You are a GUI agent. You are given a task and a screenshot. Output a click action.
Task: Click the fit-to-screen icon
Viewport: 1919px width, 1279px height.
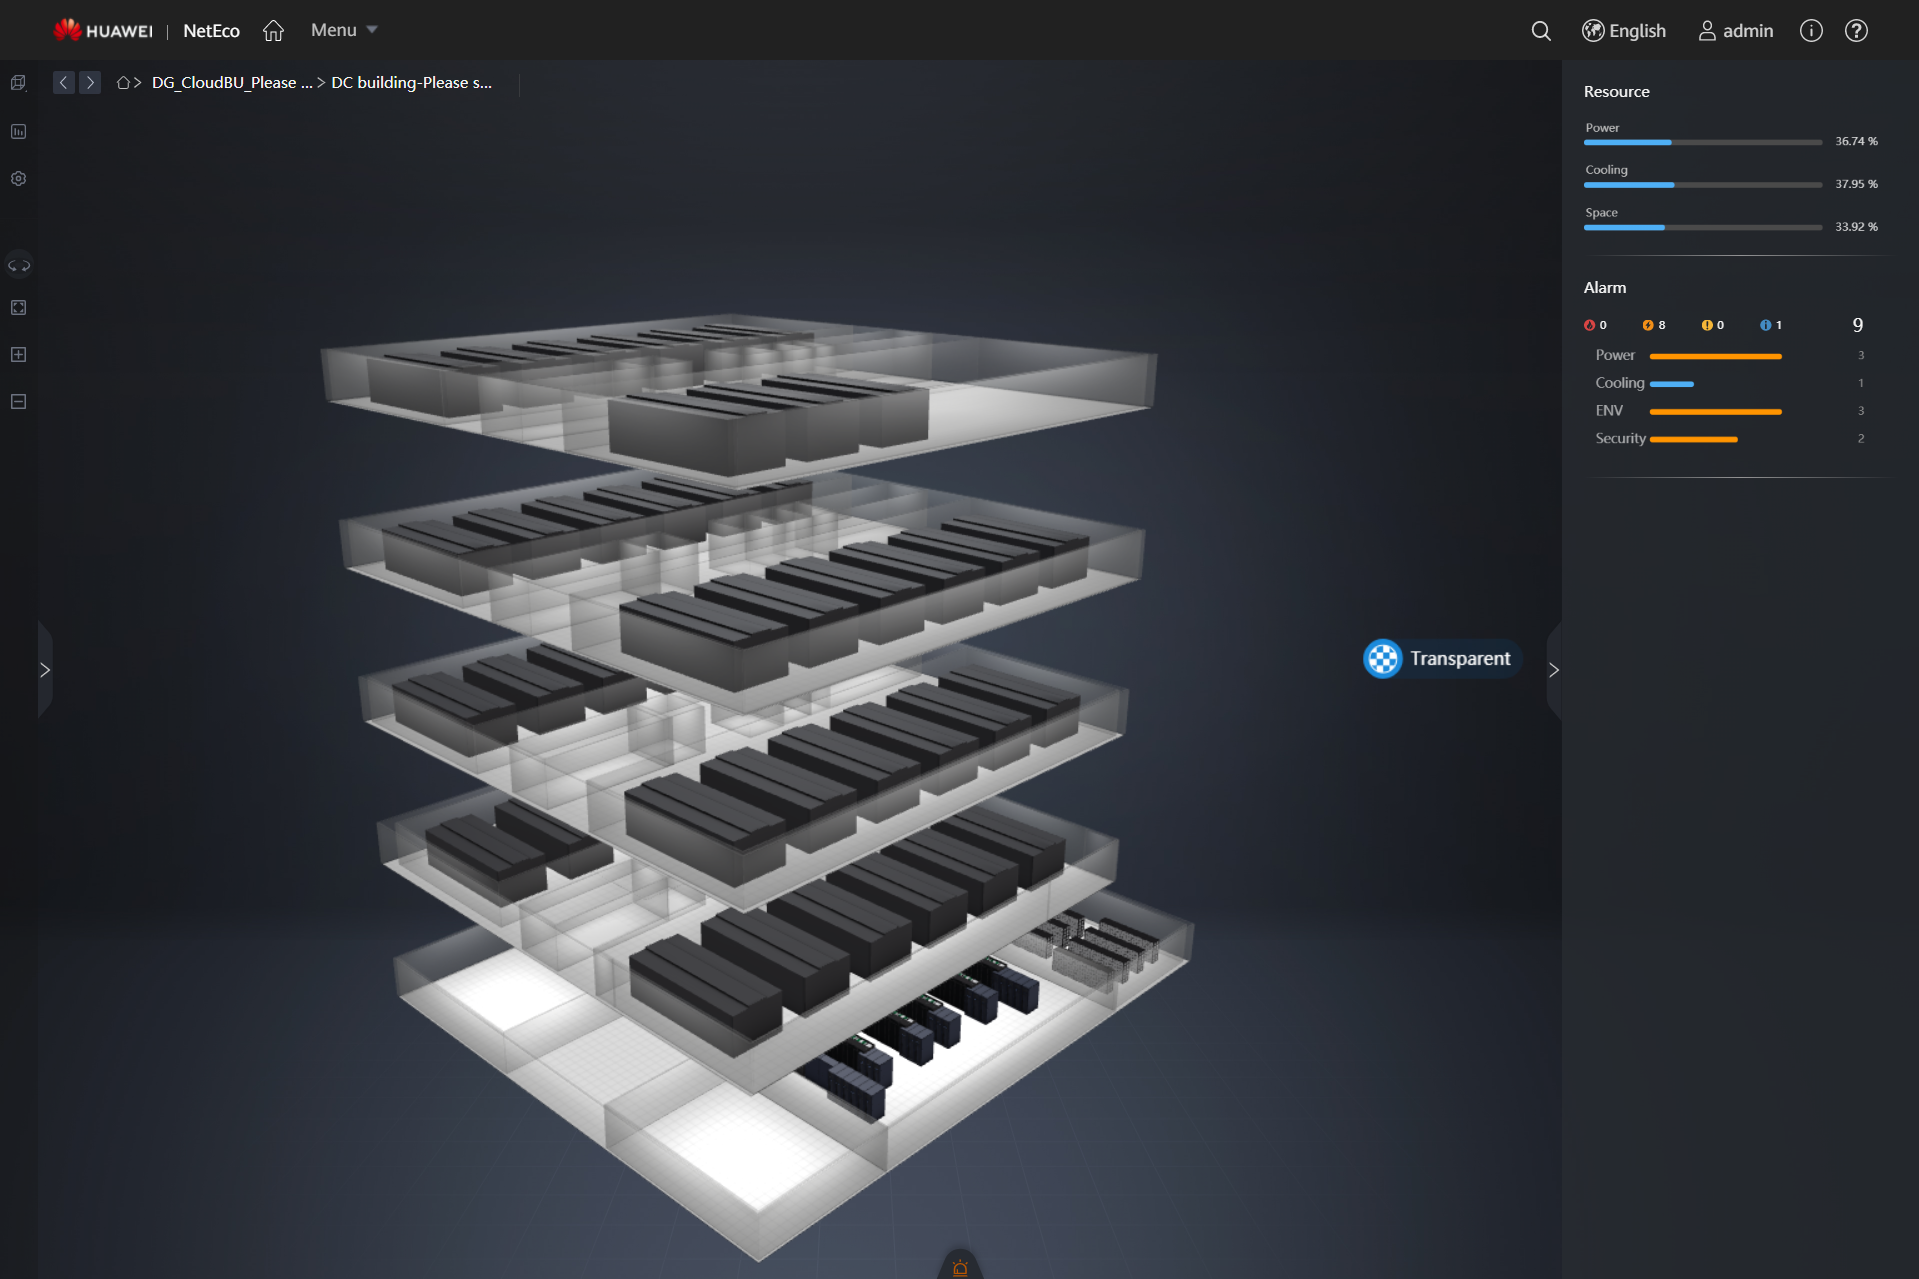click(18, 307)
